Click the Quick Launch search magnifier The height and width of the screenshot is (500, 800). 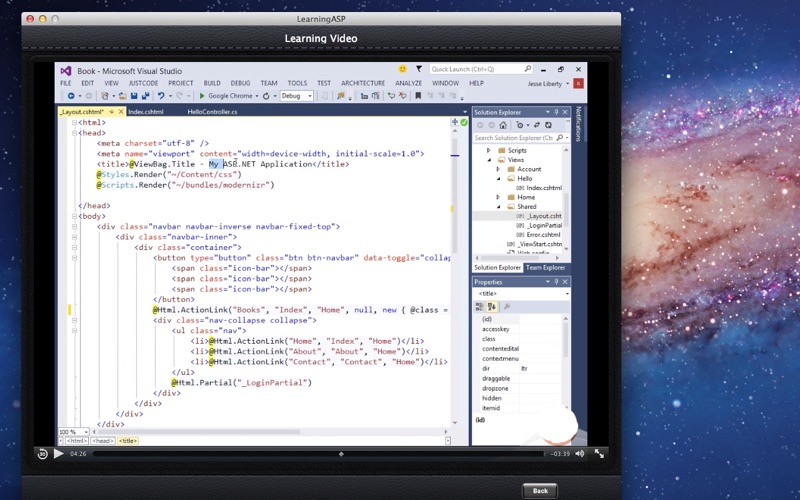[x=528, y=69]
